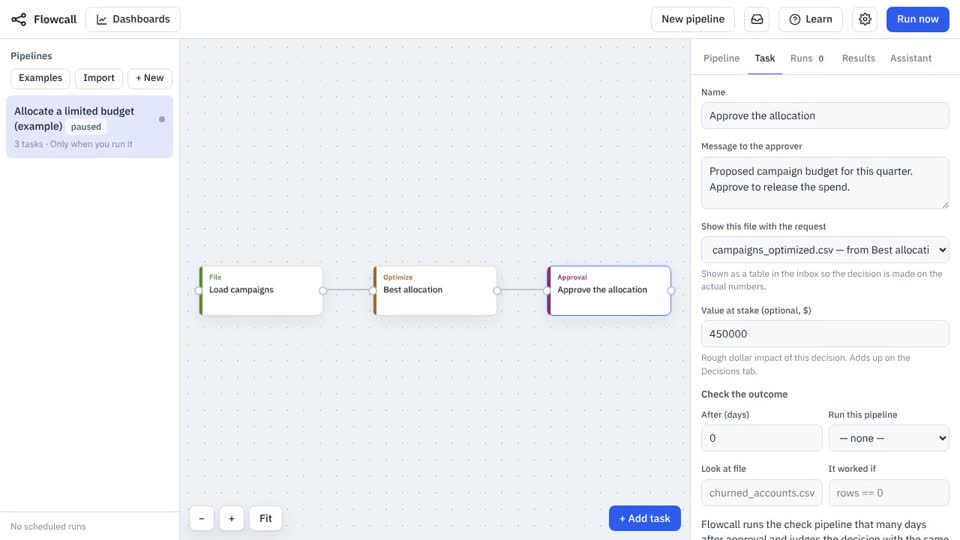The height and width of the screenshot is (540, 960).
Task: Click the Add task button
Action: pyautogui.click(x=645, y=519)
